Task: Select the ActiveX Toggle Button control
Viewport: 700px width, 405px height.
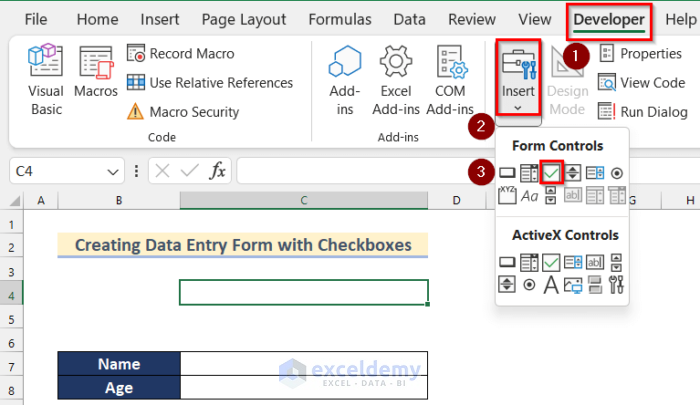Action: (x=595, y=286)
